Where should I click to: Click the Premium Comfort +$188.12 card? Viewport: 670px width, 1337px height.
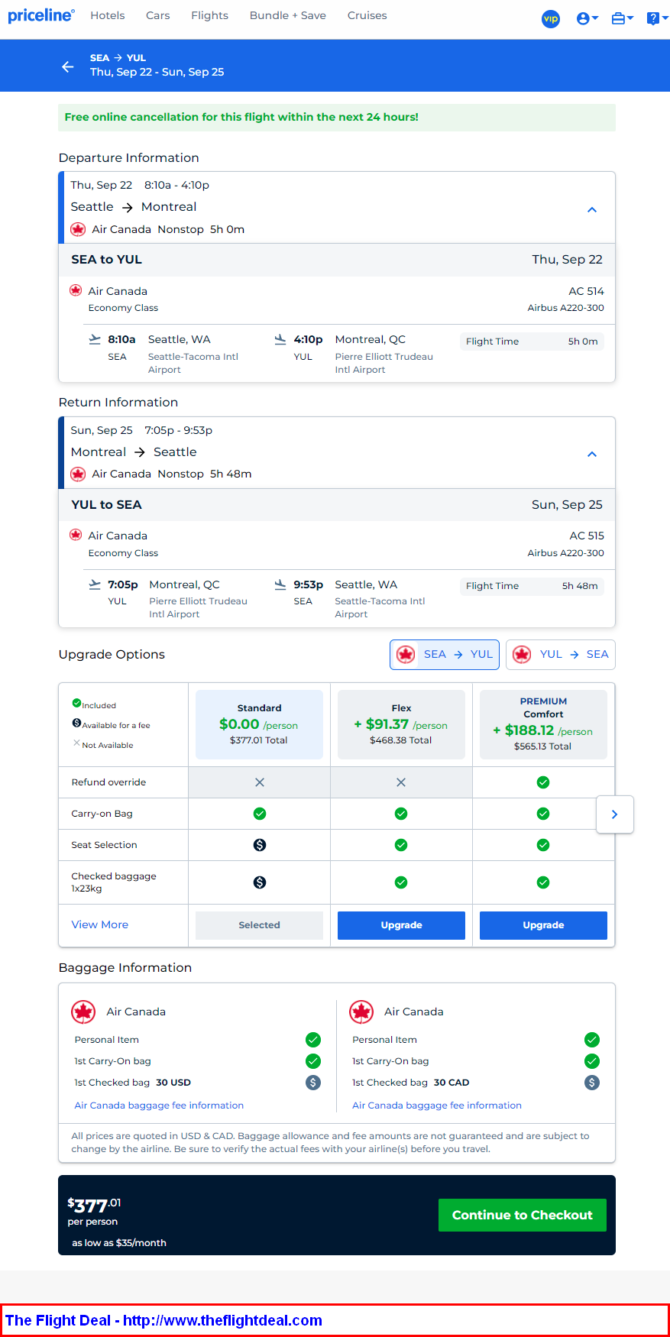pyautogui.click(x=543, y=724)
